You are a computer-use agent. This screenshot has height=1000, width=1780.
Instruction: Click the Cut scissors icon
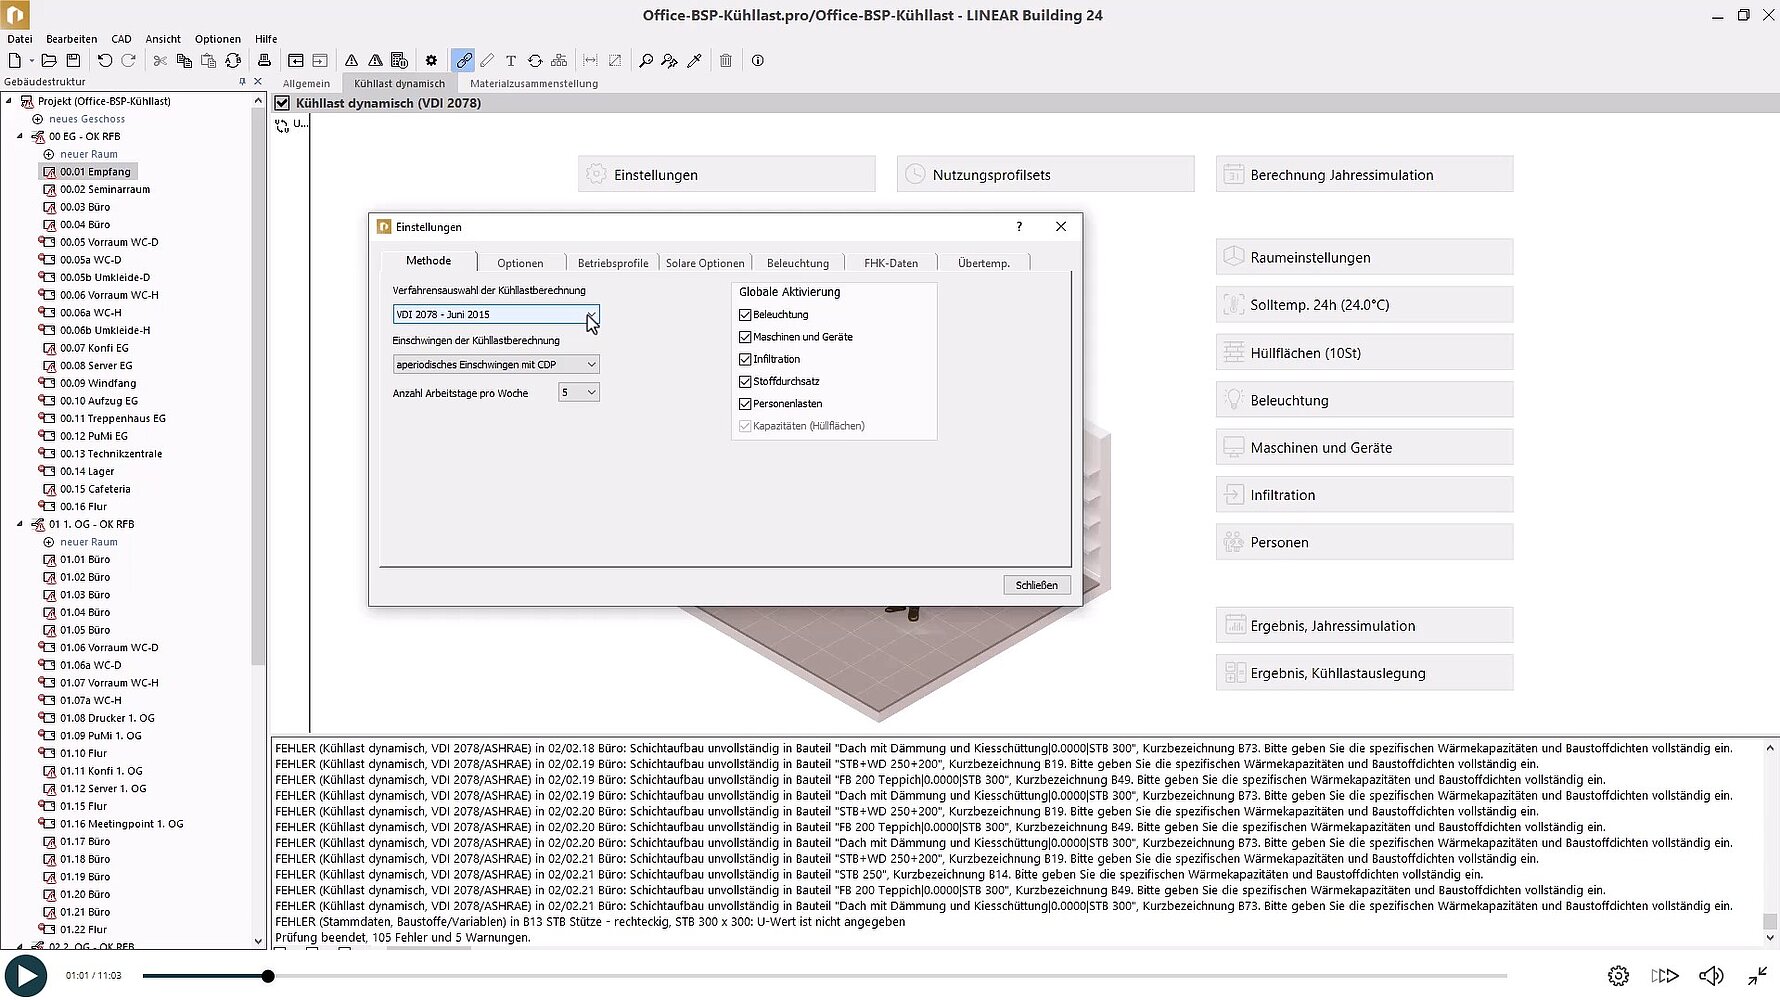[160, 61]
